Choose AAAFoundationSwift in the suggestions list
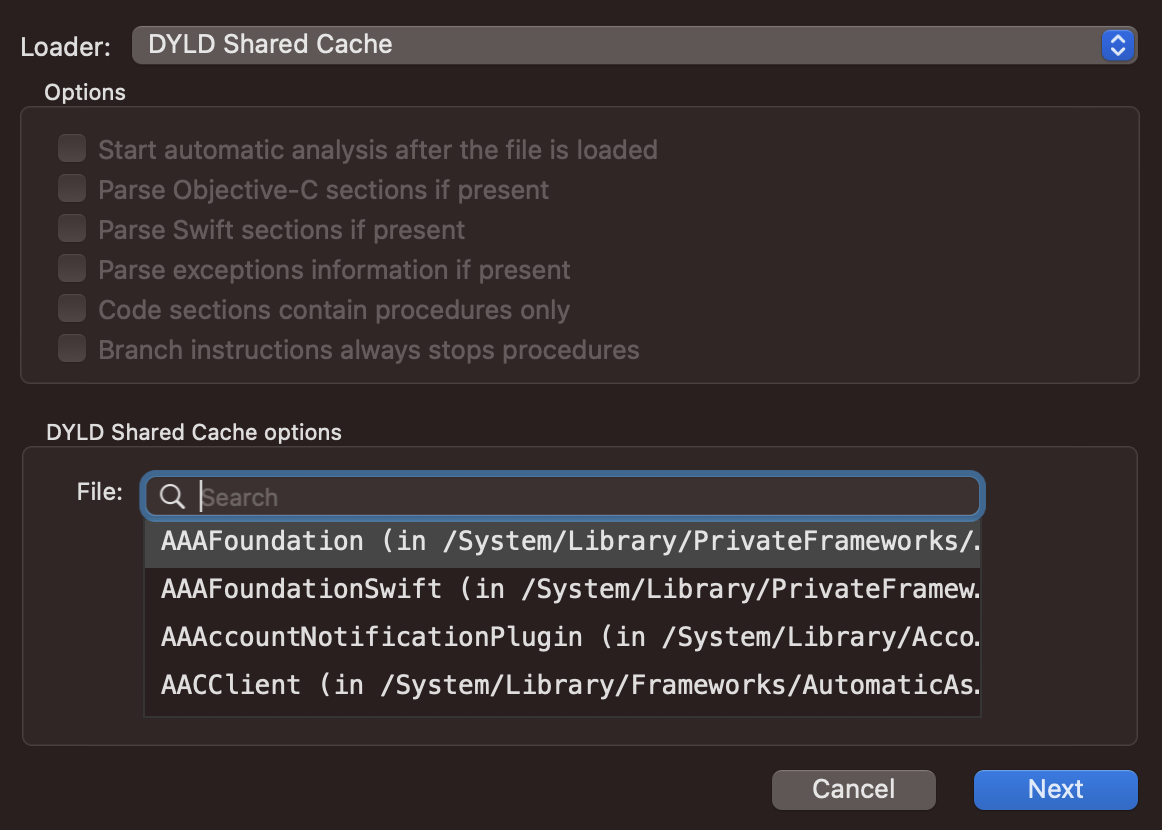 561,589
